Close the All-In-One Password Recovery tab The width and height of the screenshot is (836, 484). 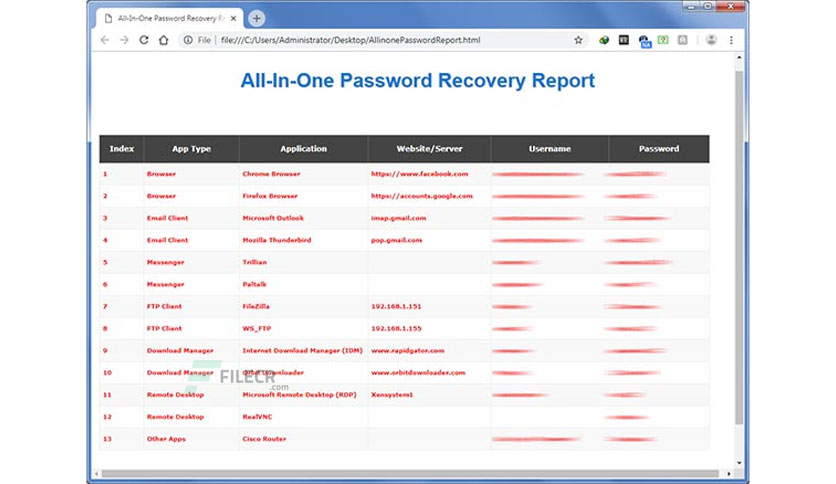tap(234, 19)
